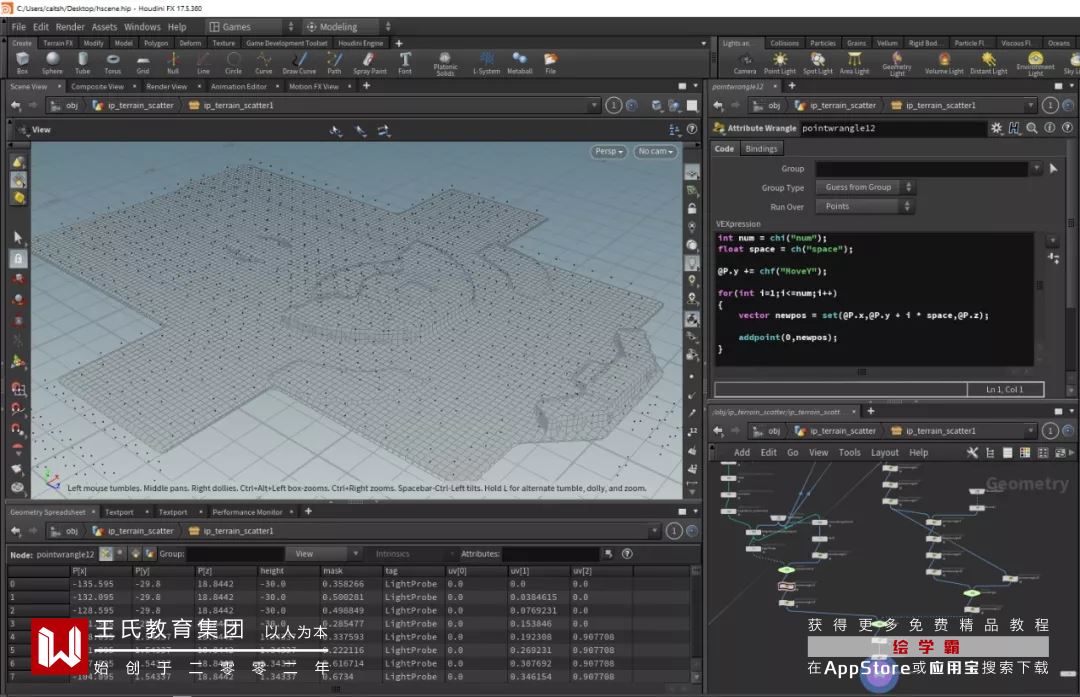1080x697 pixels.
Task: Select the L-System shelf tool
Action: point(487,63)
